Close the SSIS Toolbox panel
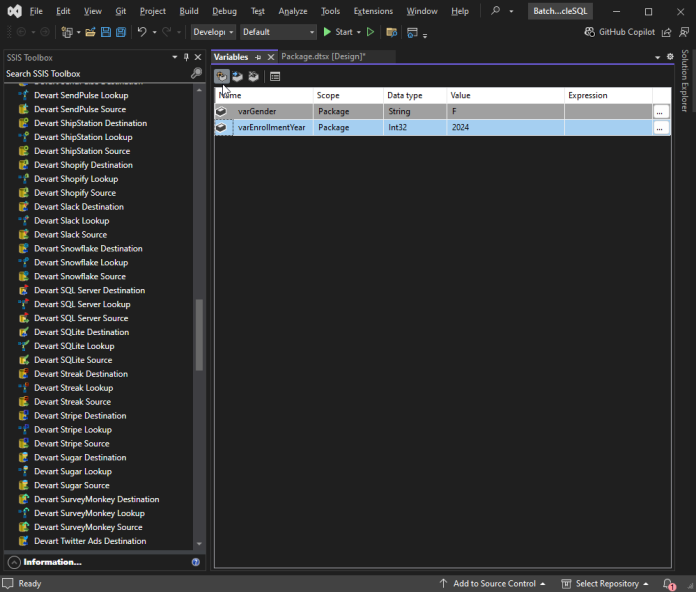Image resolution: width=696 pixels, height=592 pixels. [198, 57]
